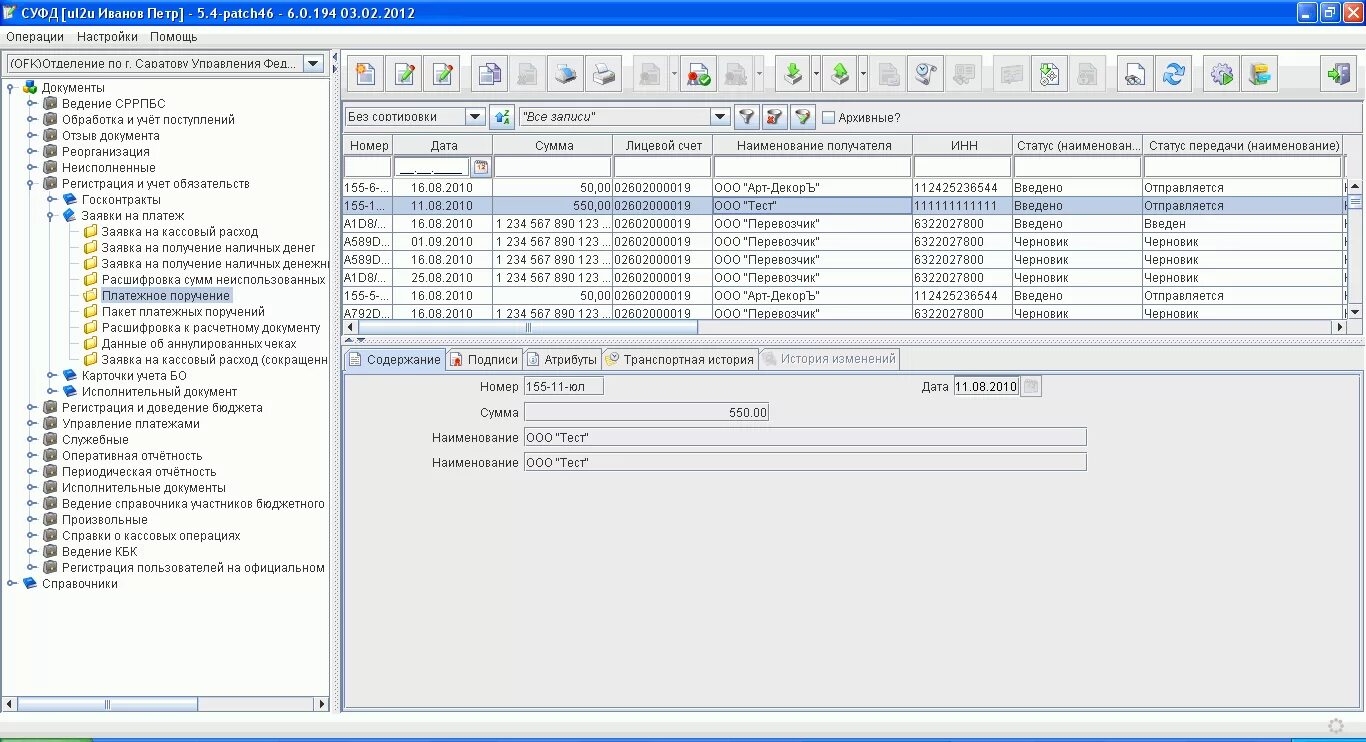Open the Транспортная история tab

click(x=679, y=359)
